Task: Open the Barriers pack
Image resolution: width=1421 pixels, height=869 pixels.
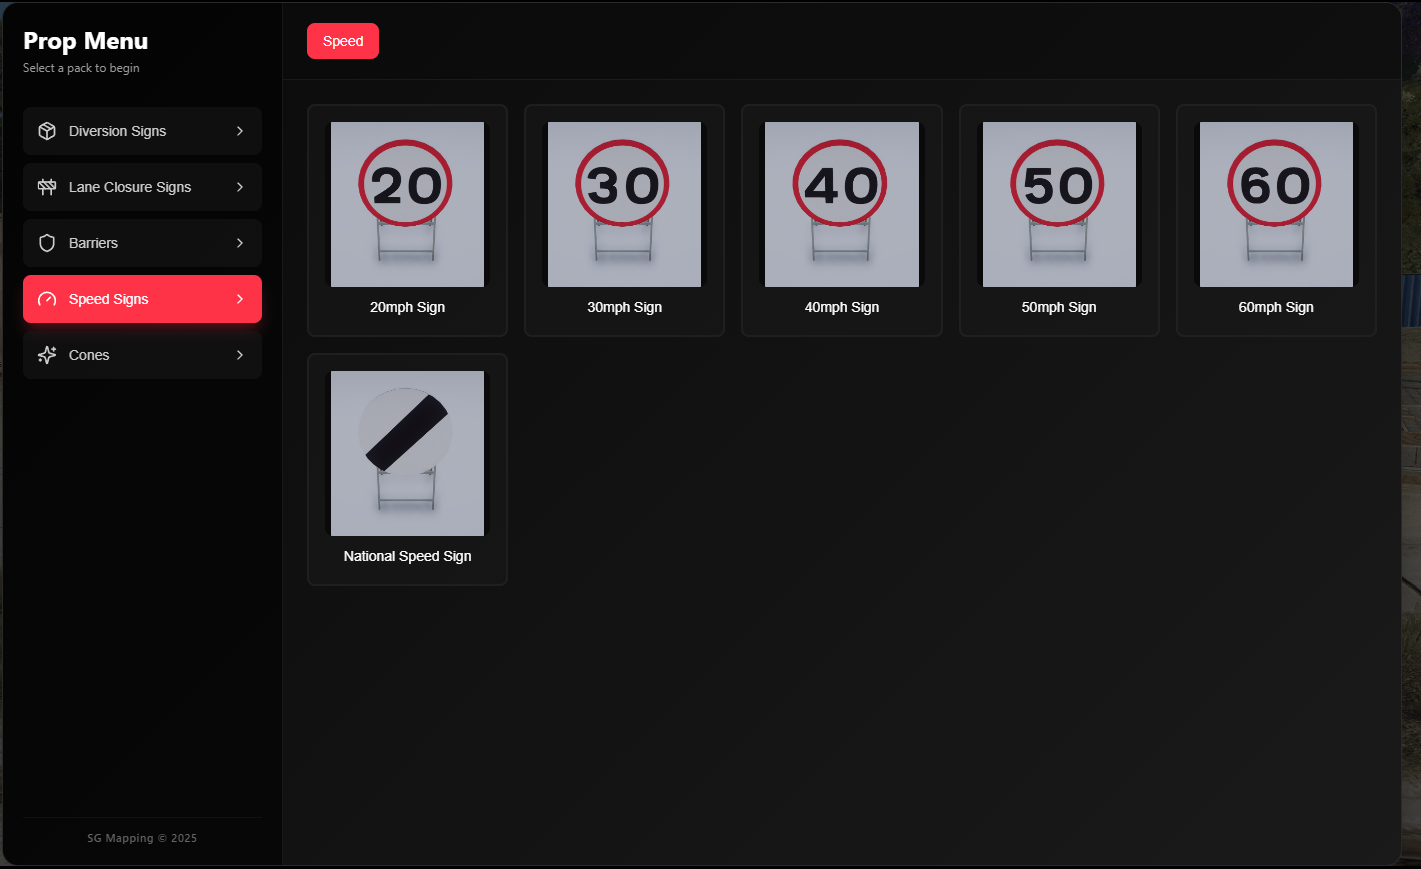Action: click(x=142, y=243)
